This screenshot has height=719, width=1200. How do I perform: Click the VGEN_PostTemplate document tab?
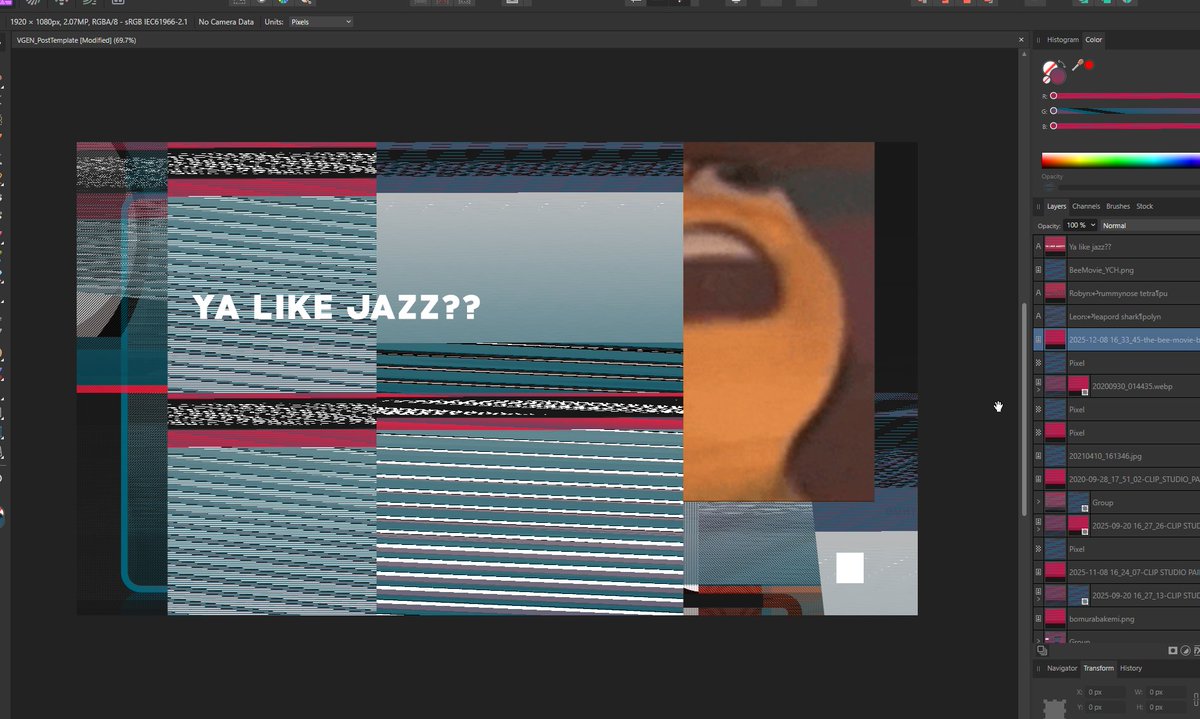pos(77,40)
